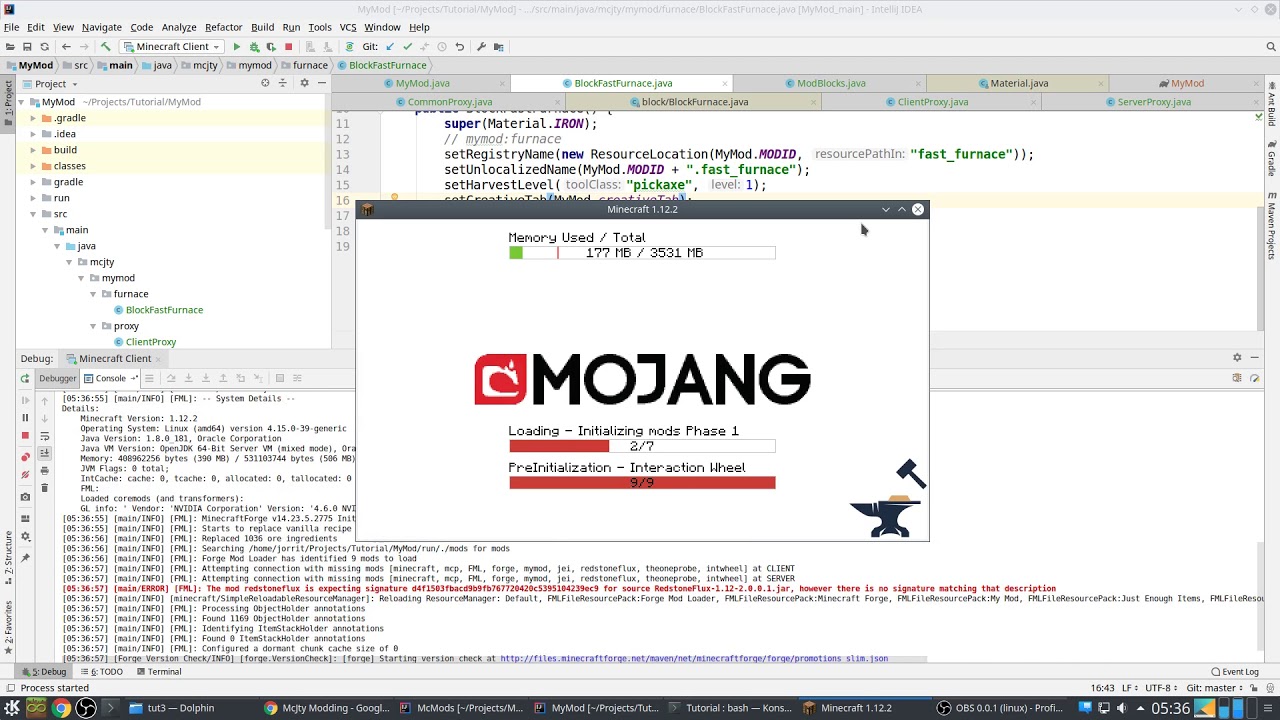
Task: Open the Navigate menu
Action: [x=101, y=27]
